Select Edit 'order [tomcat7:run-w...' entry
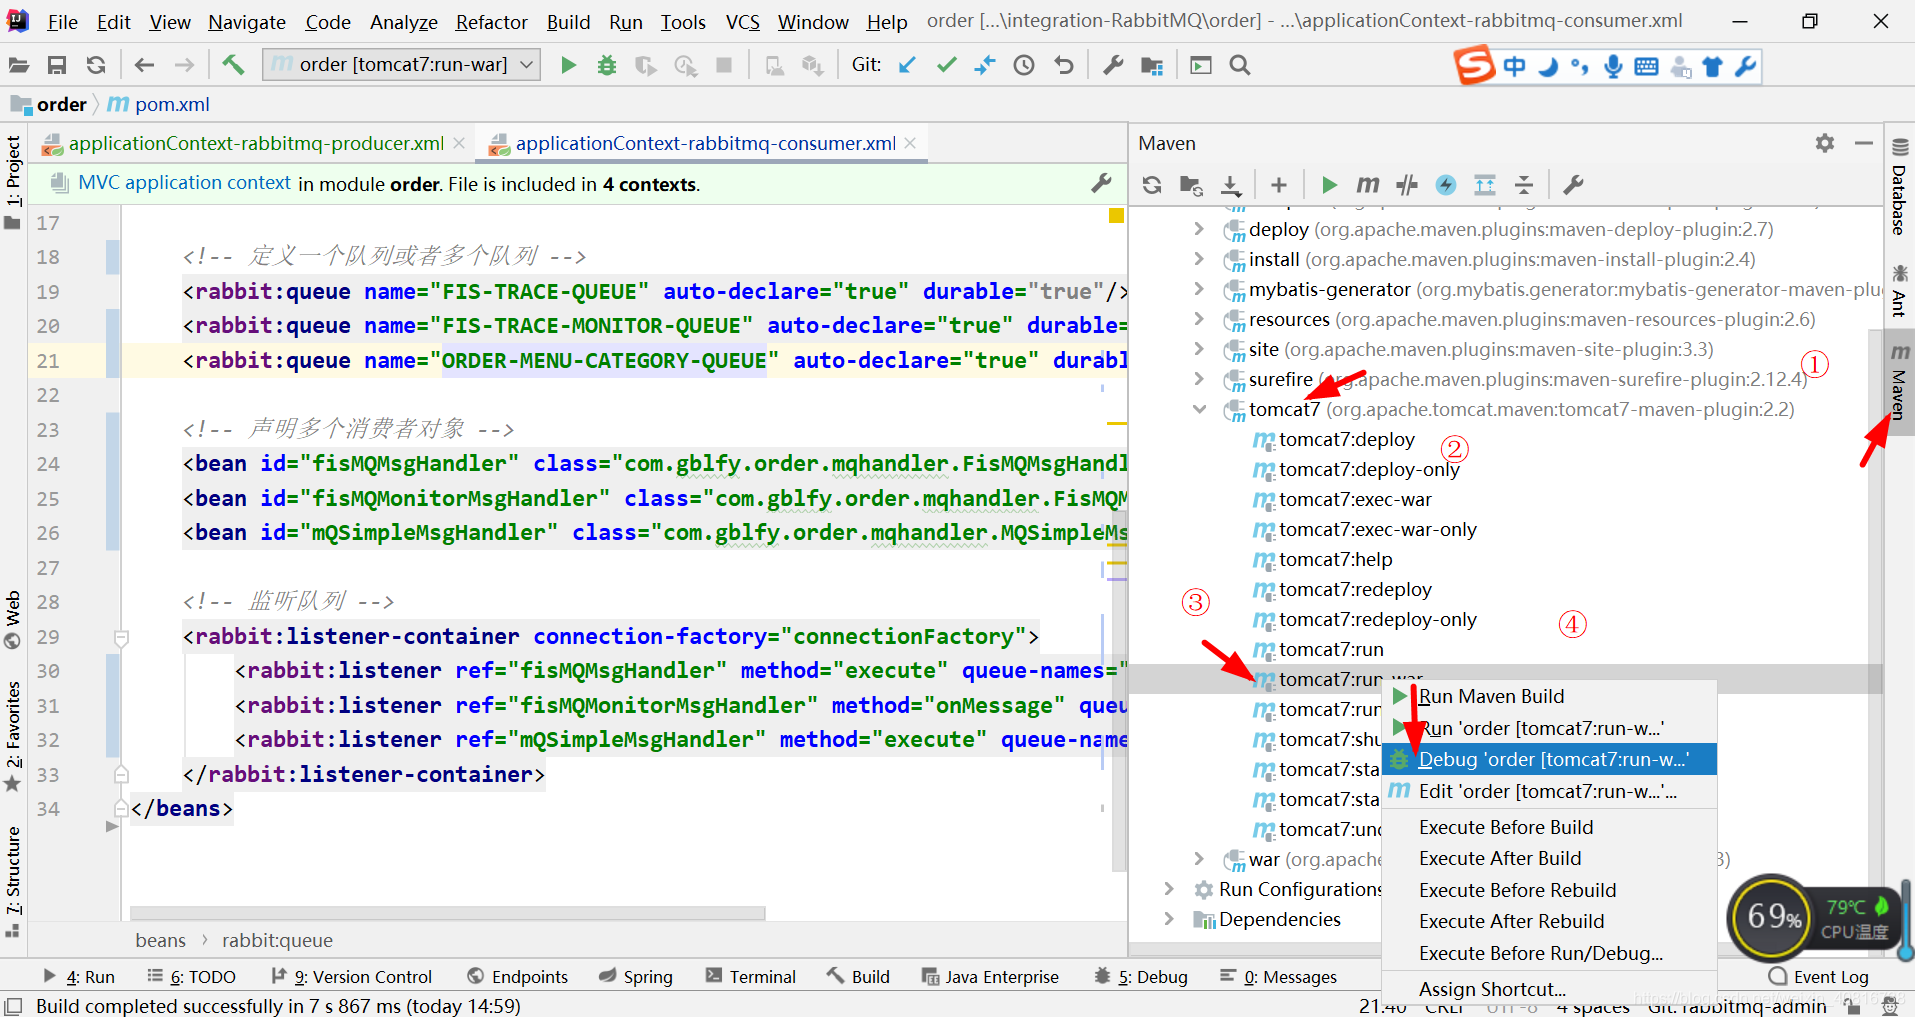 tap(1549, 791)
